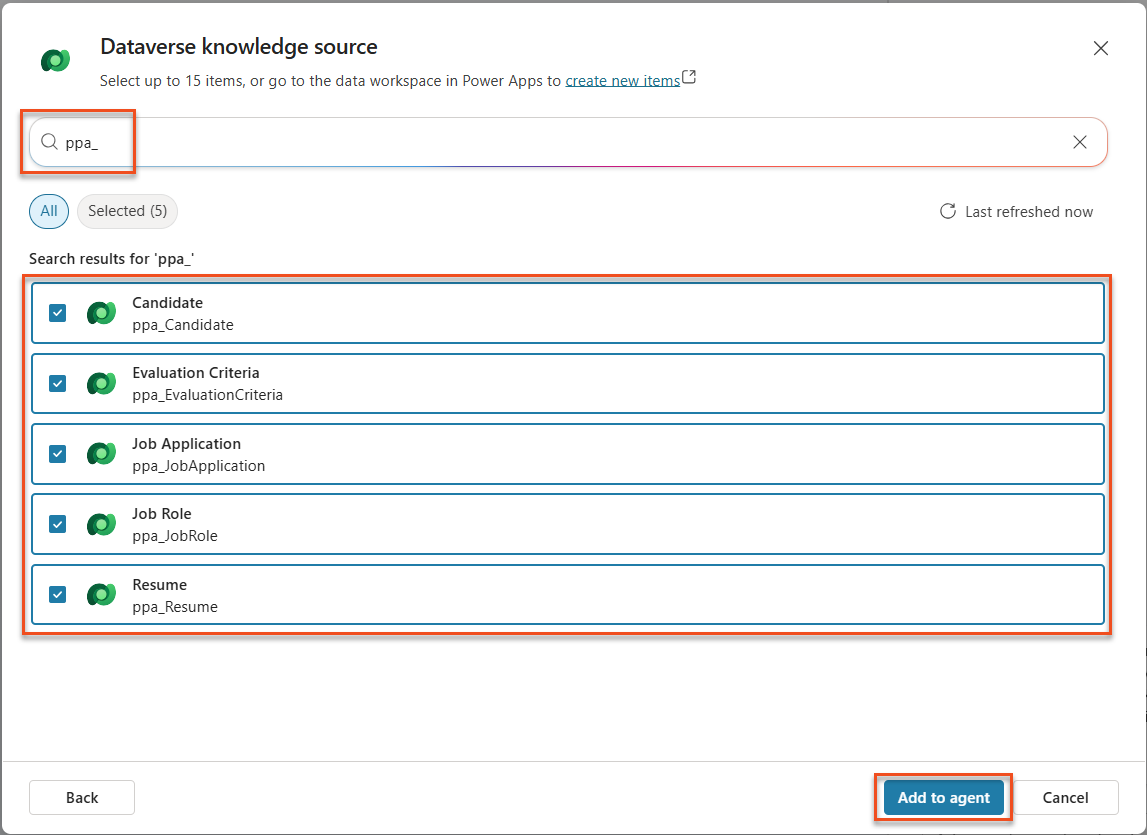Screen dimensions: 1147x835
Task: Uncheck the Candidate checkbox
Action: pyautogui.click(x=58, y=313)
